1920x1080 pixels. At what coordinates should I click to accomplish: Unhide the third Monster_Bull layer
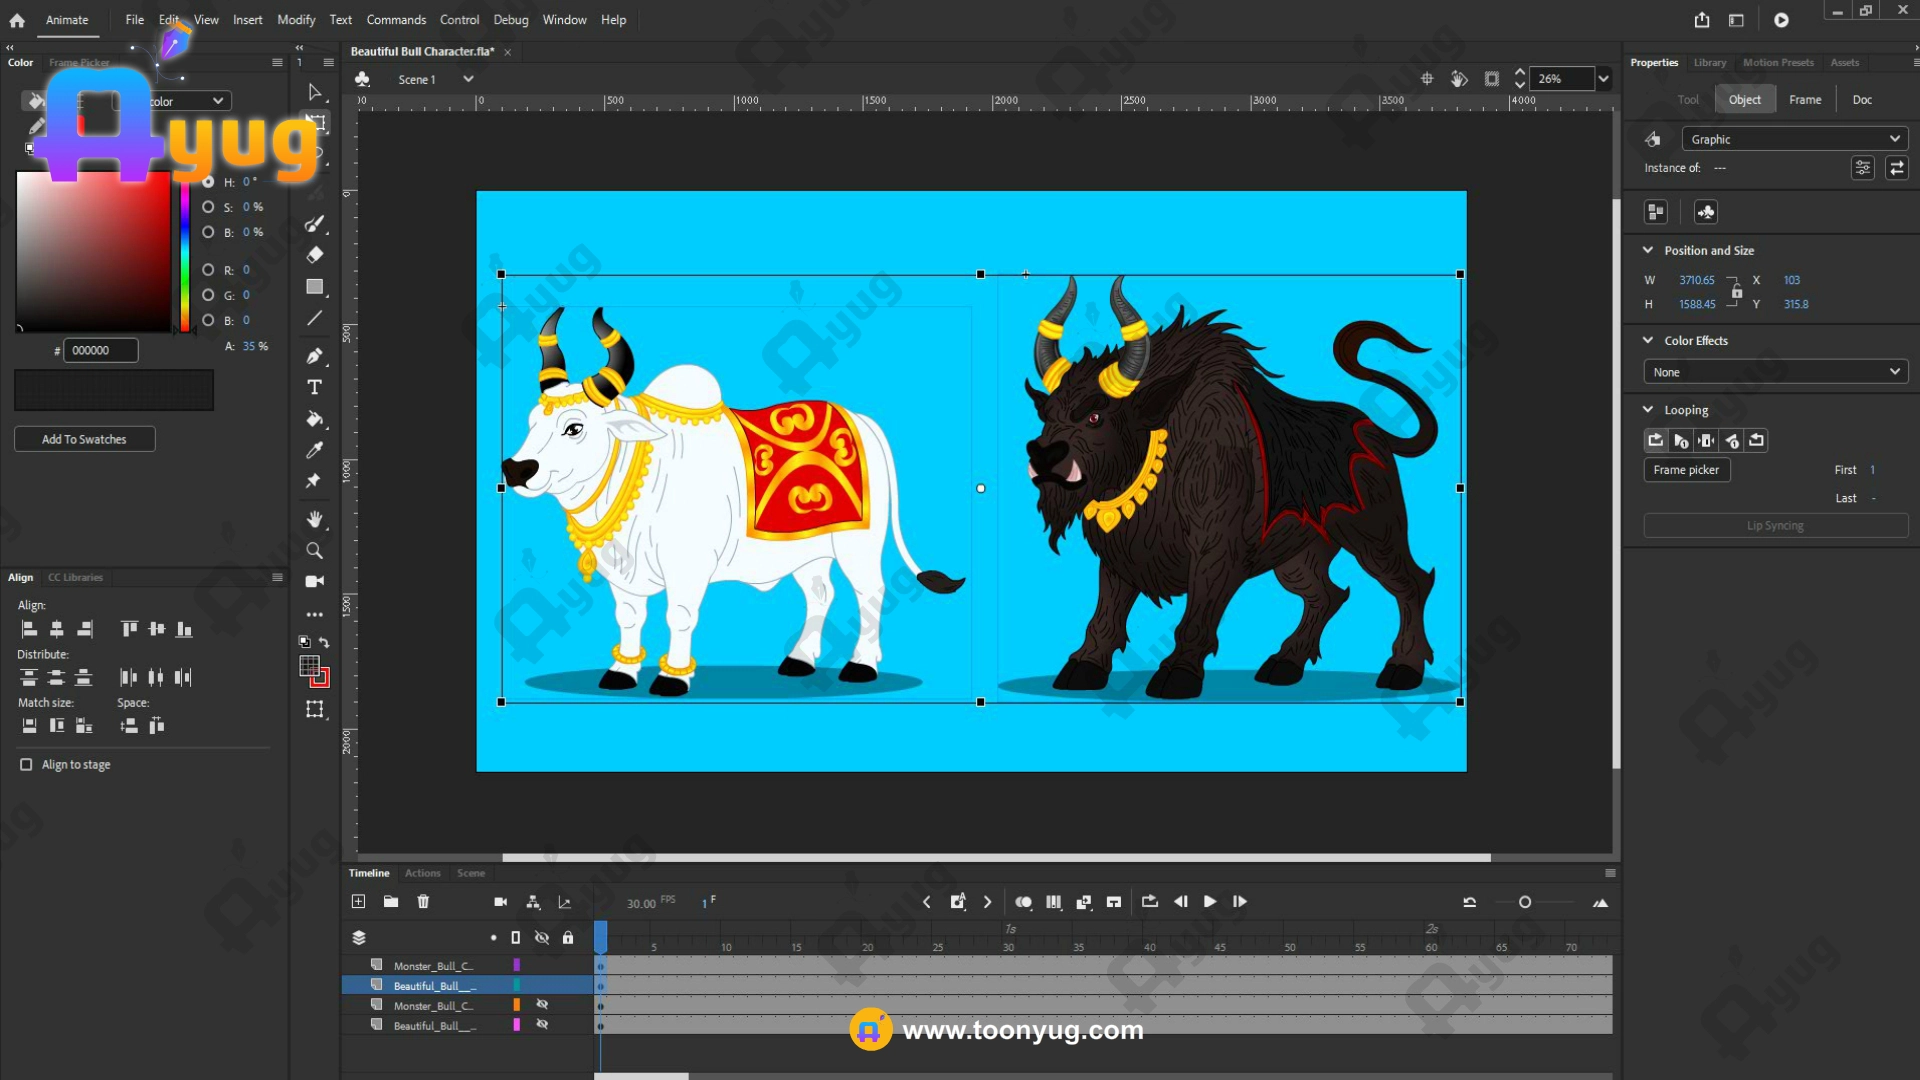coord(542,1005)
